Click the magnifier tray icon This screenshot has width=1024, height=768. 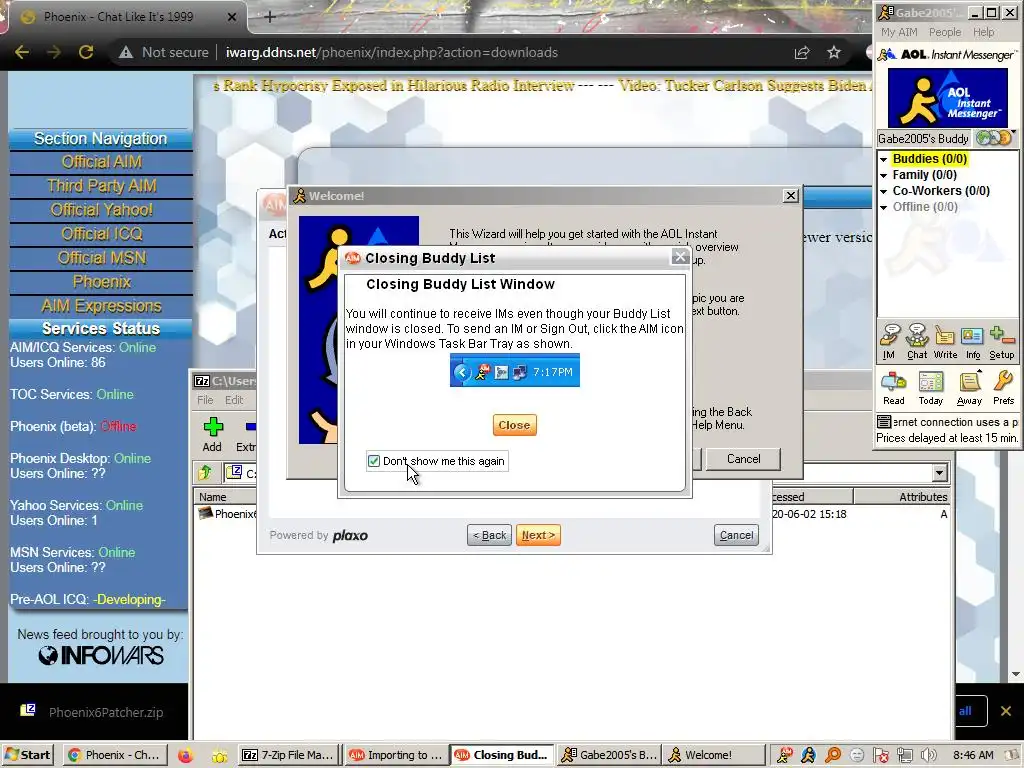click(x=833, y=756)
